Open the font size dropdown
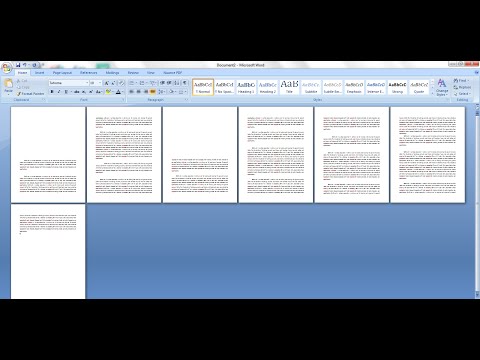 (100, 83)
